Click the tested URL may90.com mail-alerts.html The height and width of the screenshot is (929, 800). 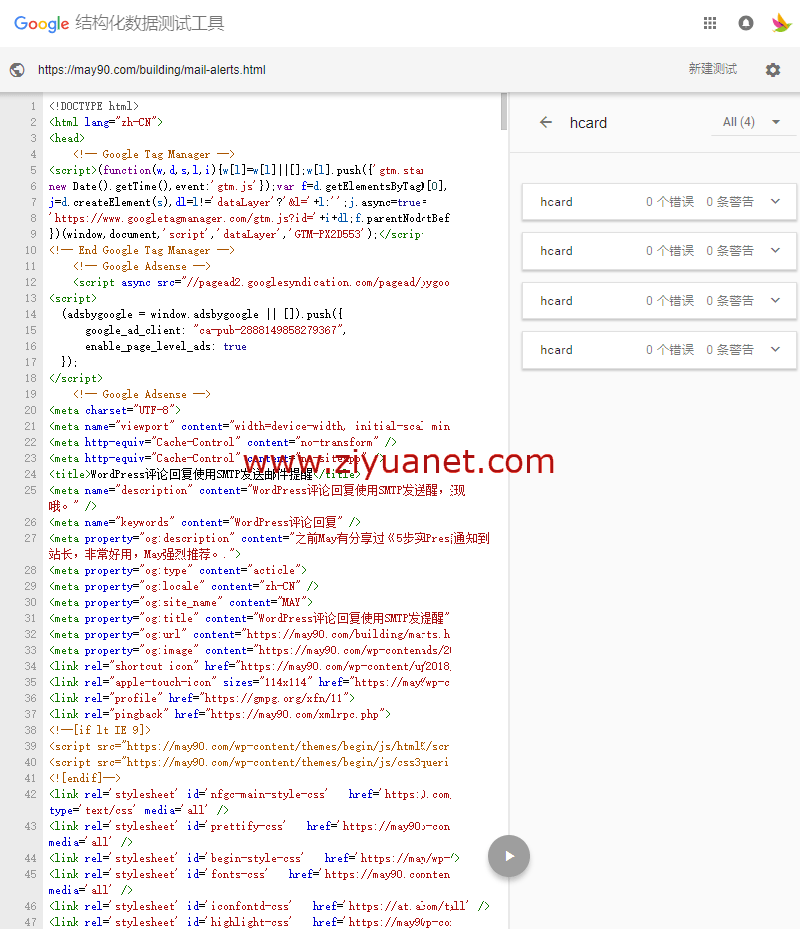click(152, 70)
